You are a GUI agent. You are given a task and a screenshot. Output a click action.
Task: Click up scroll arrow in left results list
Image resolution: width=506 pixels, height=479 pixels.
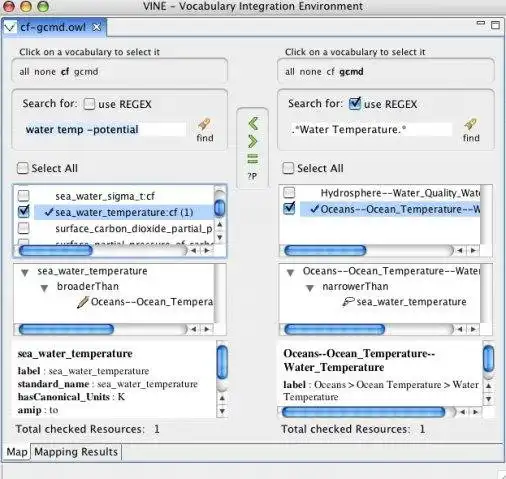pyautogui.click(x=220, y=225)
